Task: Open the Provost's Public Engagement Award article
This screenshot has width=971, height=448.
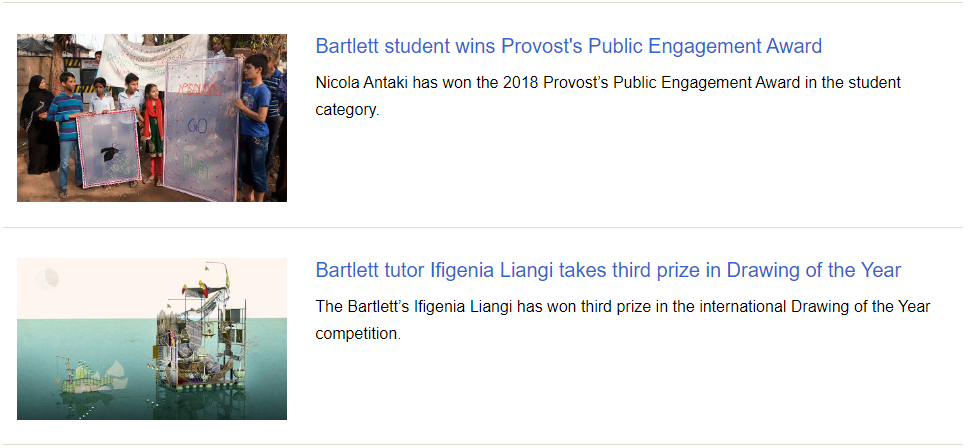Action: tap(568, 46)
